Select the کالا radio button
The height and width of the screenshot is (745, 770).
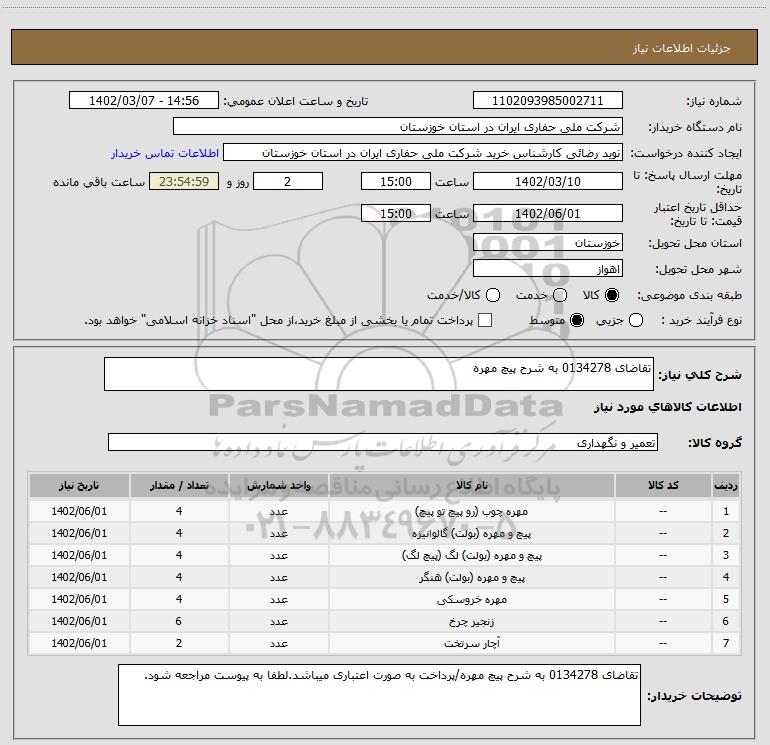(x=612, y=295)
